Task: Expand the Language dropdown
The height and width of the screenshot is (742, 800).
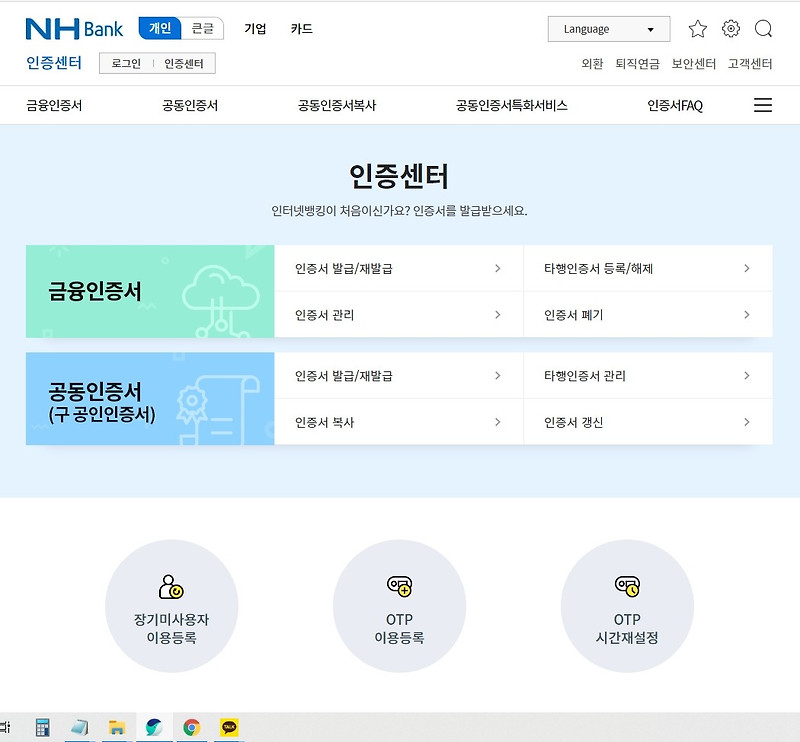Action: point(609,29)
